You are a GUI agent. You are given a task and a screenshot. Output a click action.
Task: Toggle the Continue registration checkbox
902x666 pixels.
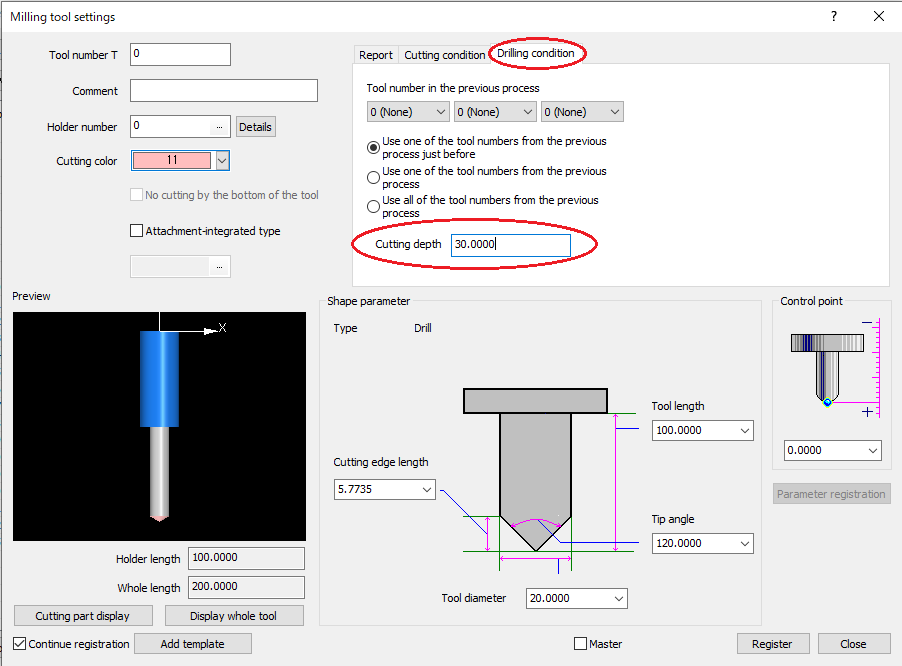pyautogui.click(x=20, y=644)
